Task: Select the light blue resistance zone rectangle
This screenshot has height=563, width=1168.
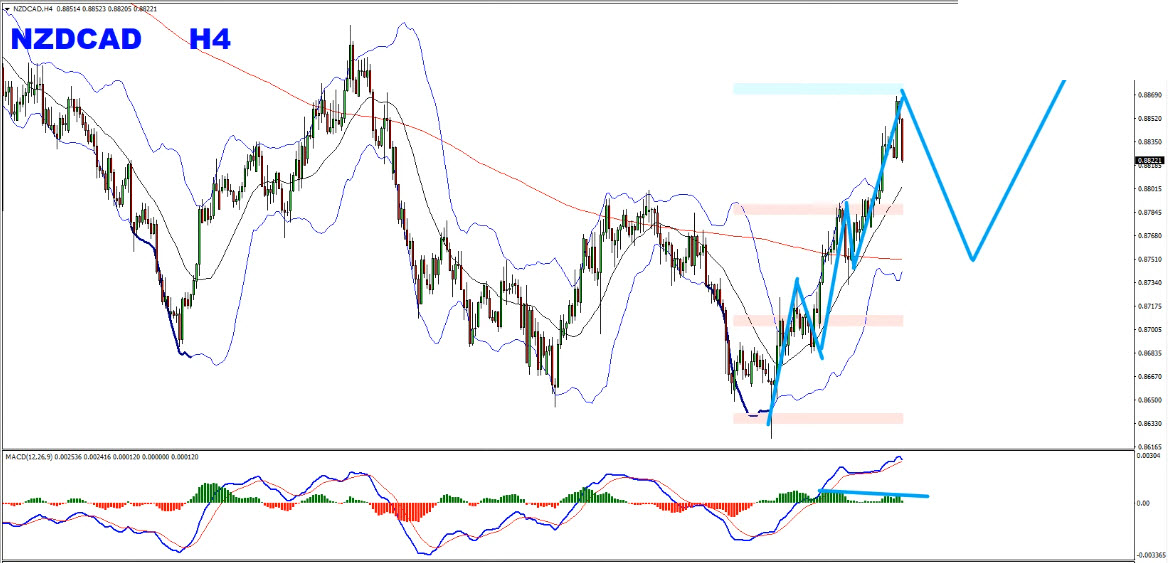Action: point(817,89)
